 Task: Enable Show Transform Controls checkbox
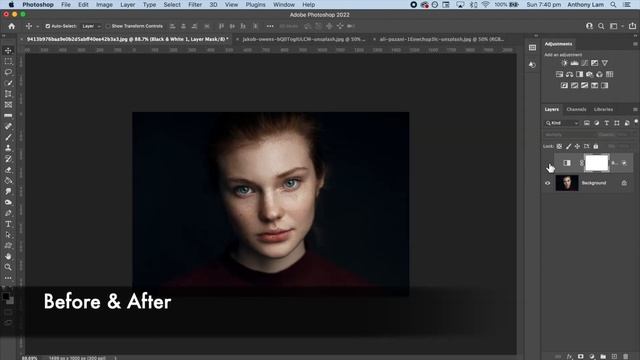point(108,26)
